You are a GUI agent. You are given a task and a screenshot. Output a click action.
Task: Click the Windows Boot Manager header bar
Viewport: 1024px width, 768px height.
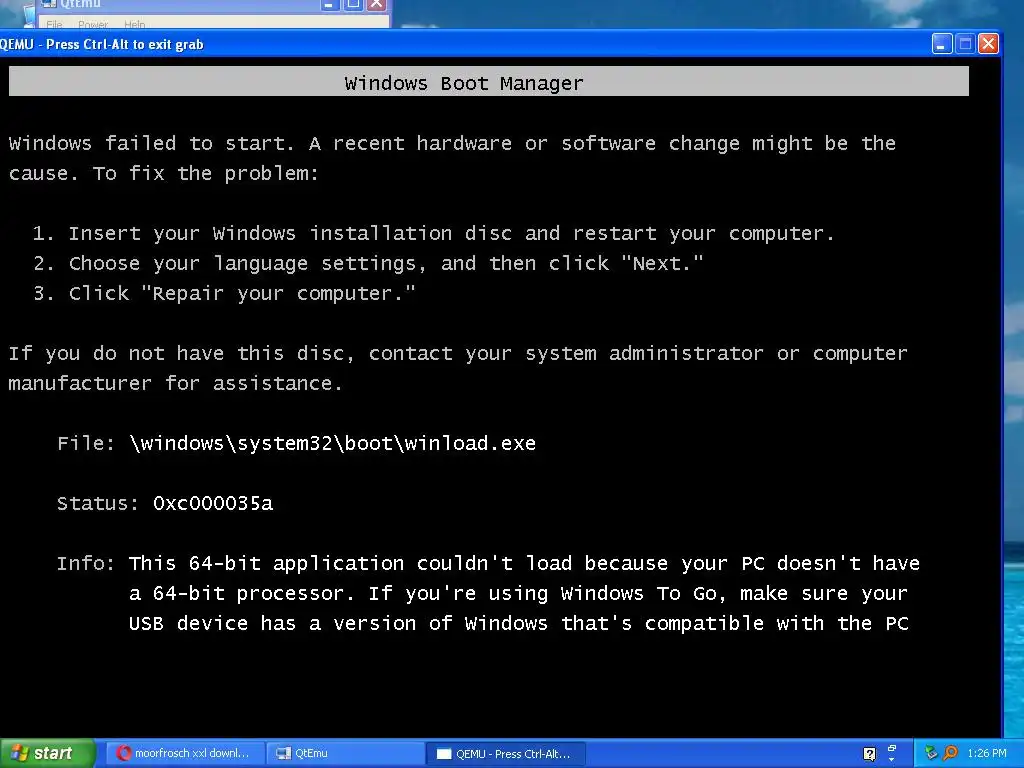[488, 82]
